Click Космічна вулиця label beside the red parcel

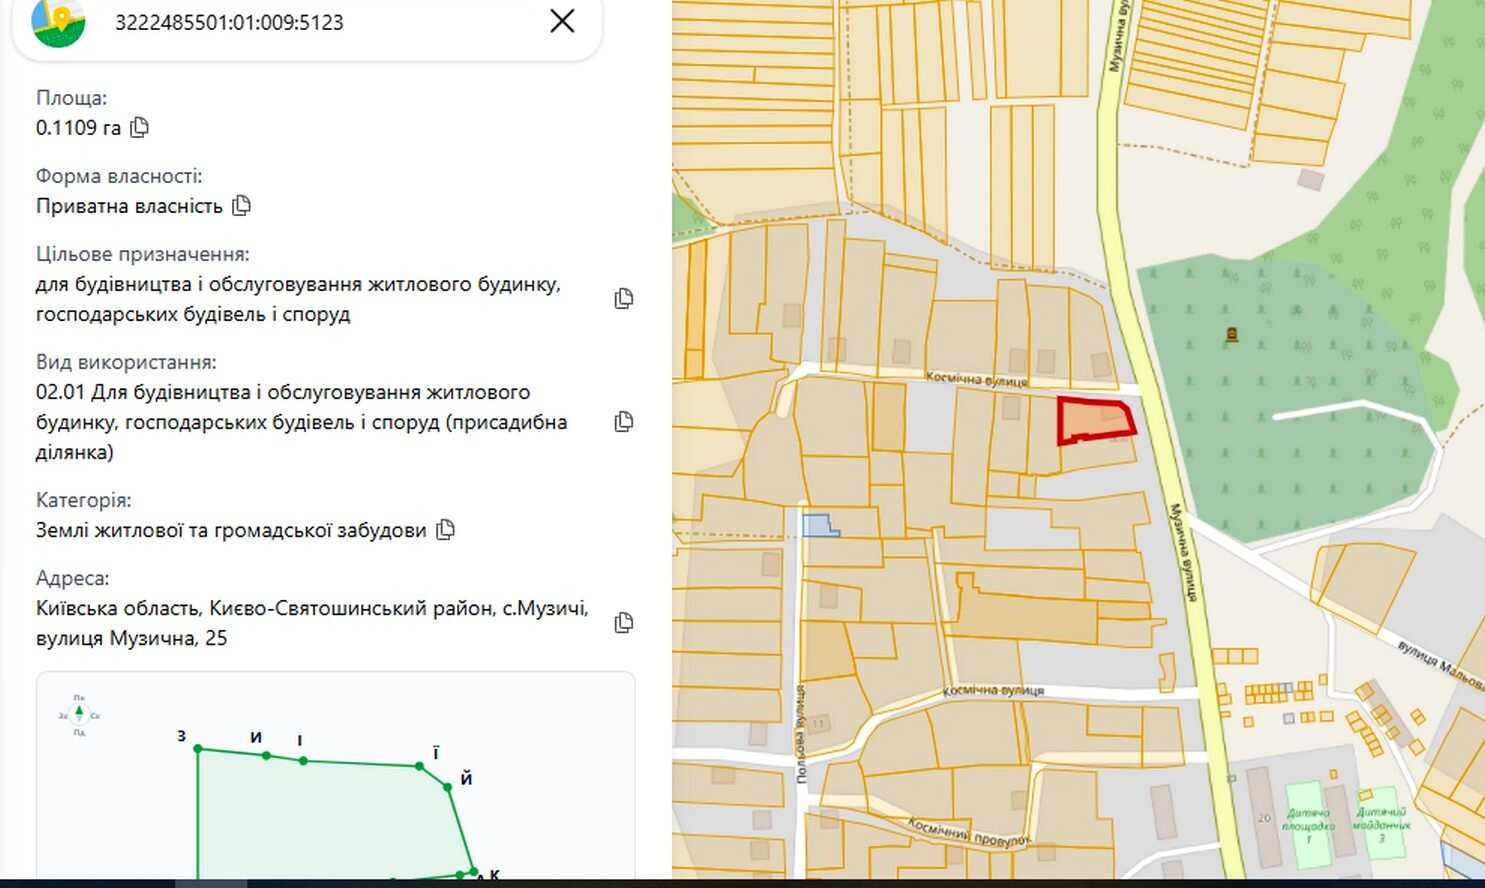pos(976,379)
